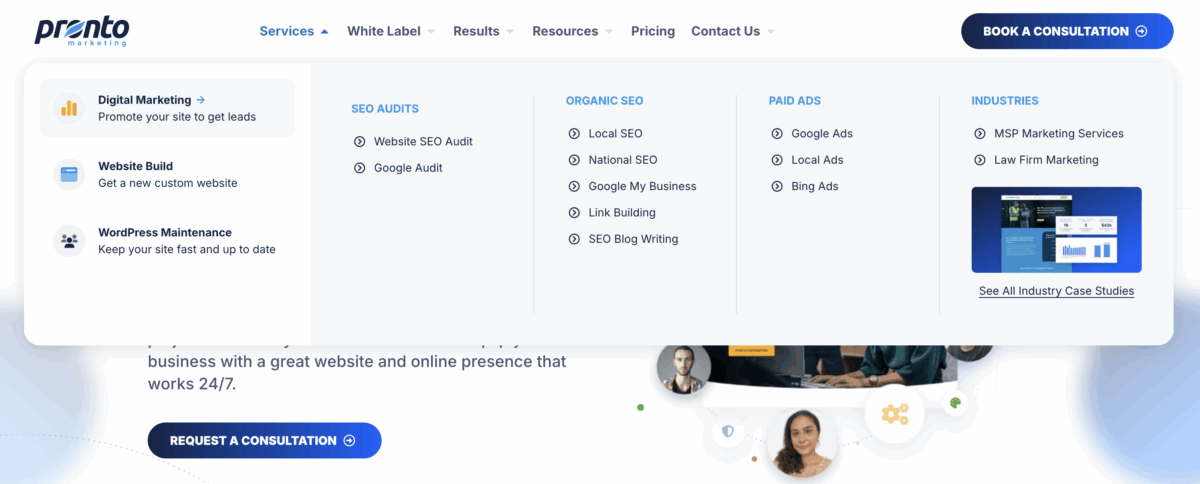Open the Law Firm Marketing link
The width and height of the screenshot is (1200, 484).
pos(1046,160)
